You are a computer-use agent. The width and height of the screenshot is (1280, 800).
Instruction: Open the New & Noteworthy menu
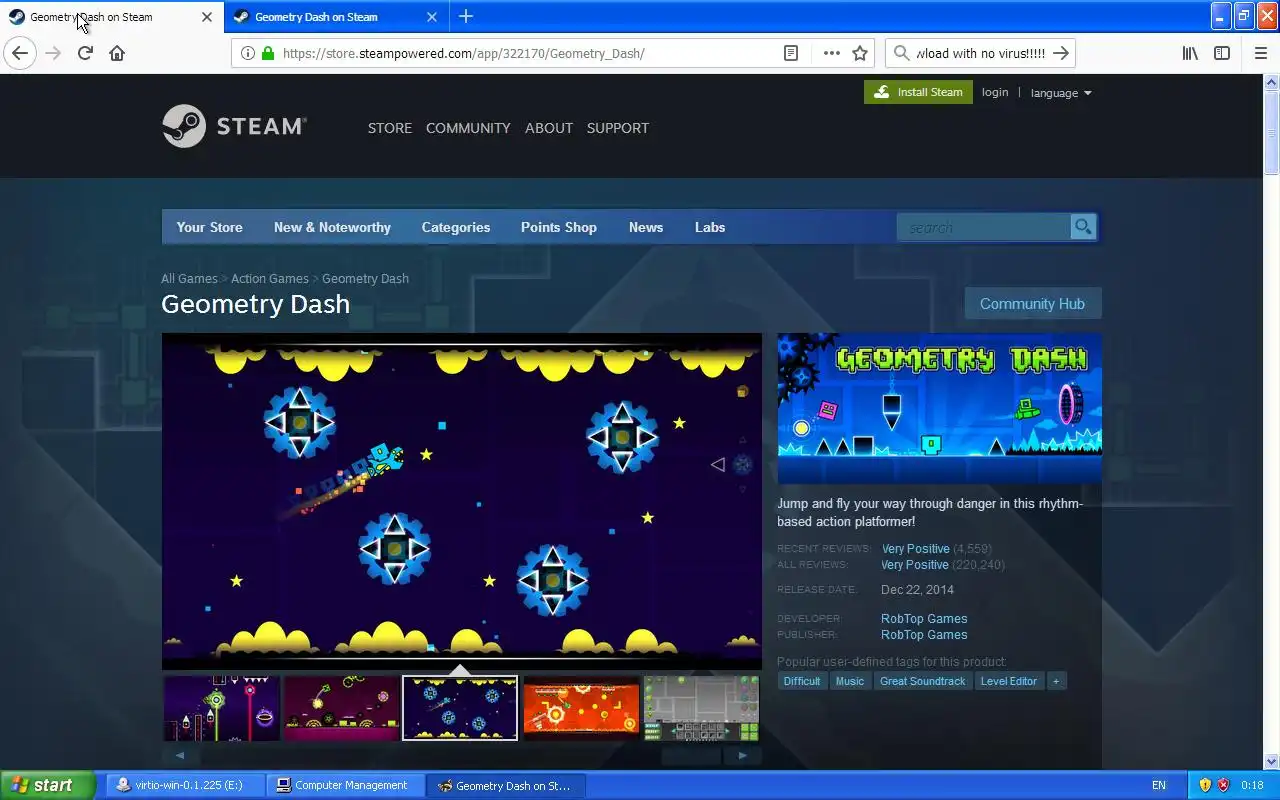click(332, 227)
